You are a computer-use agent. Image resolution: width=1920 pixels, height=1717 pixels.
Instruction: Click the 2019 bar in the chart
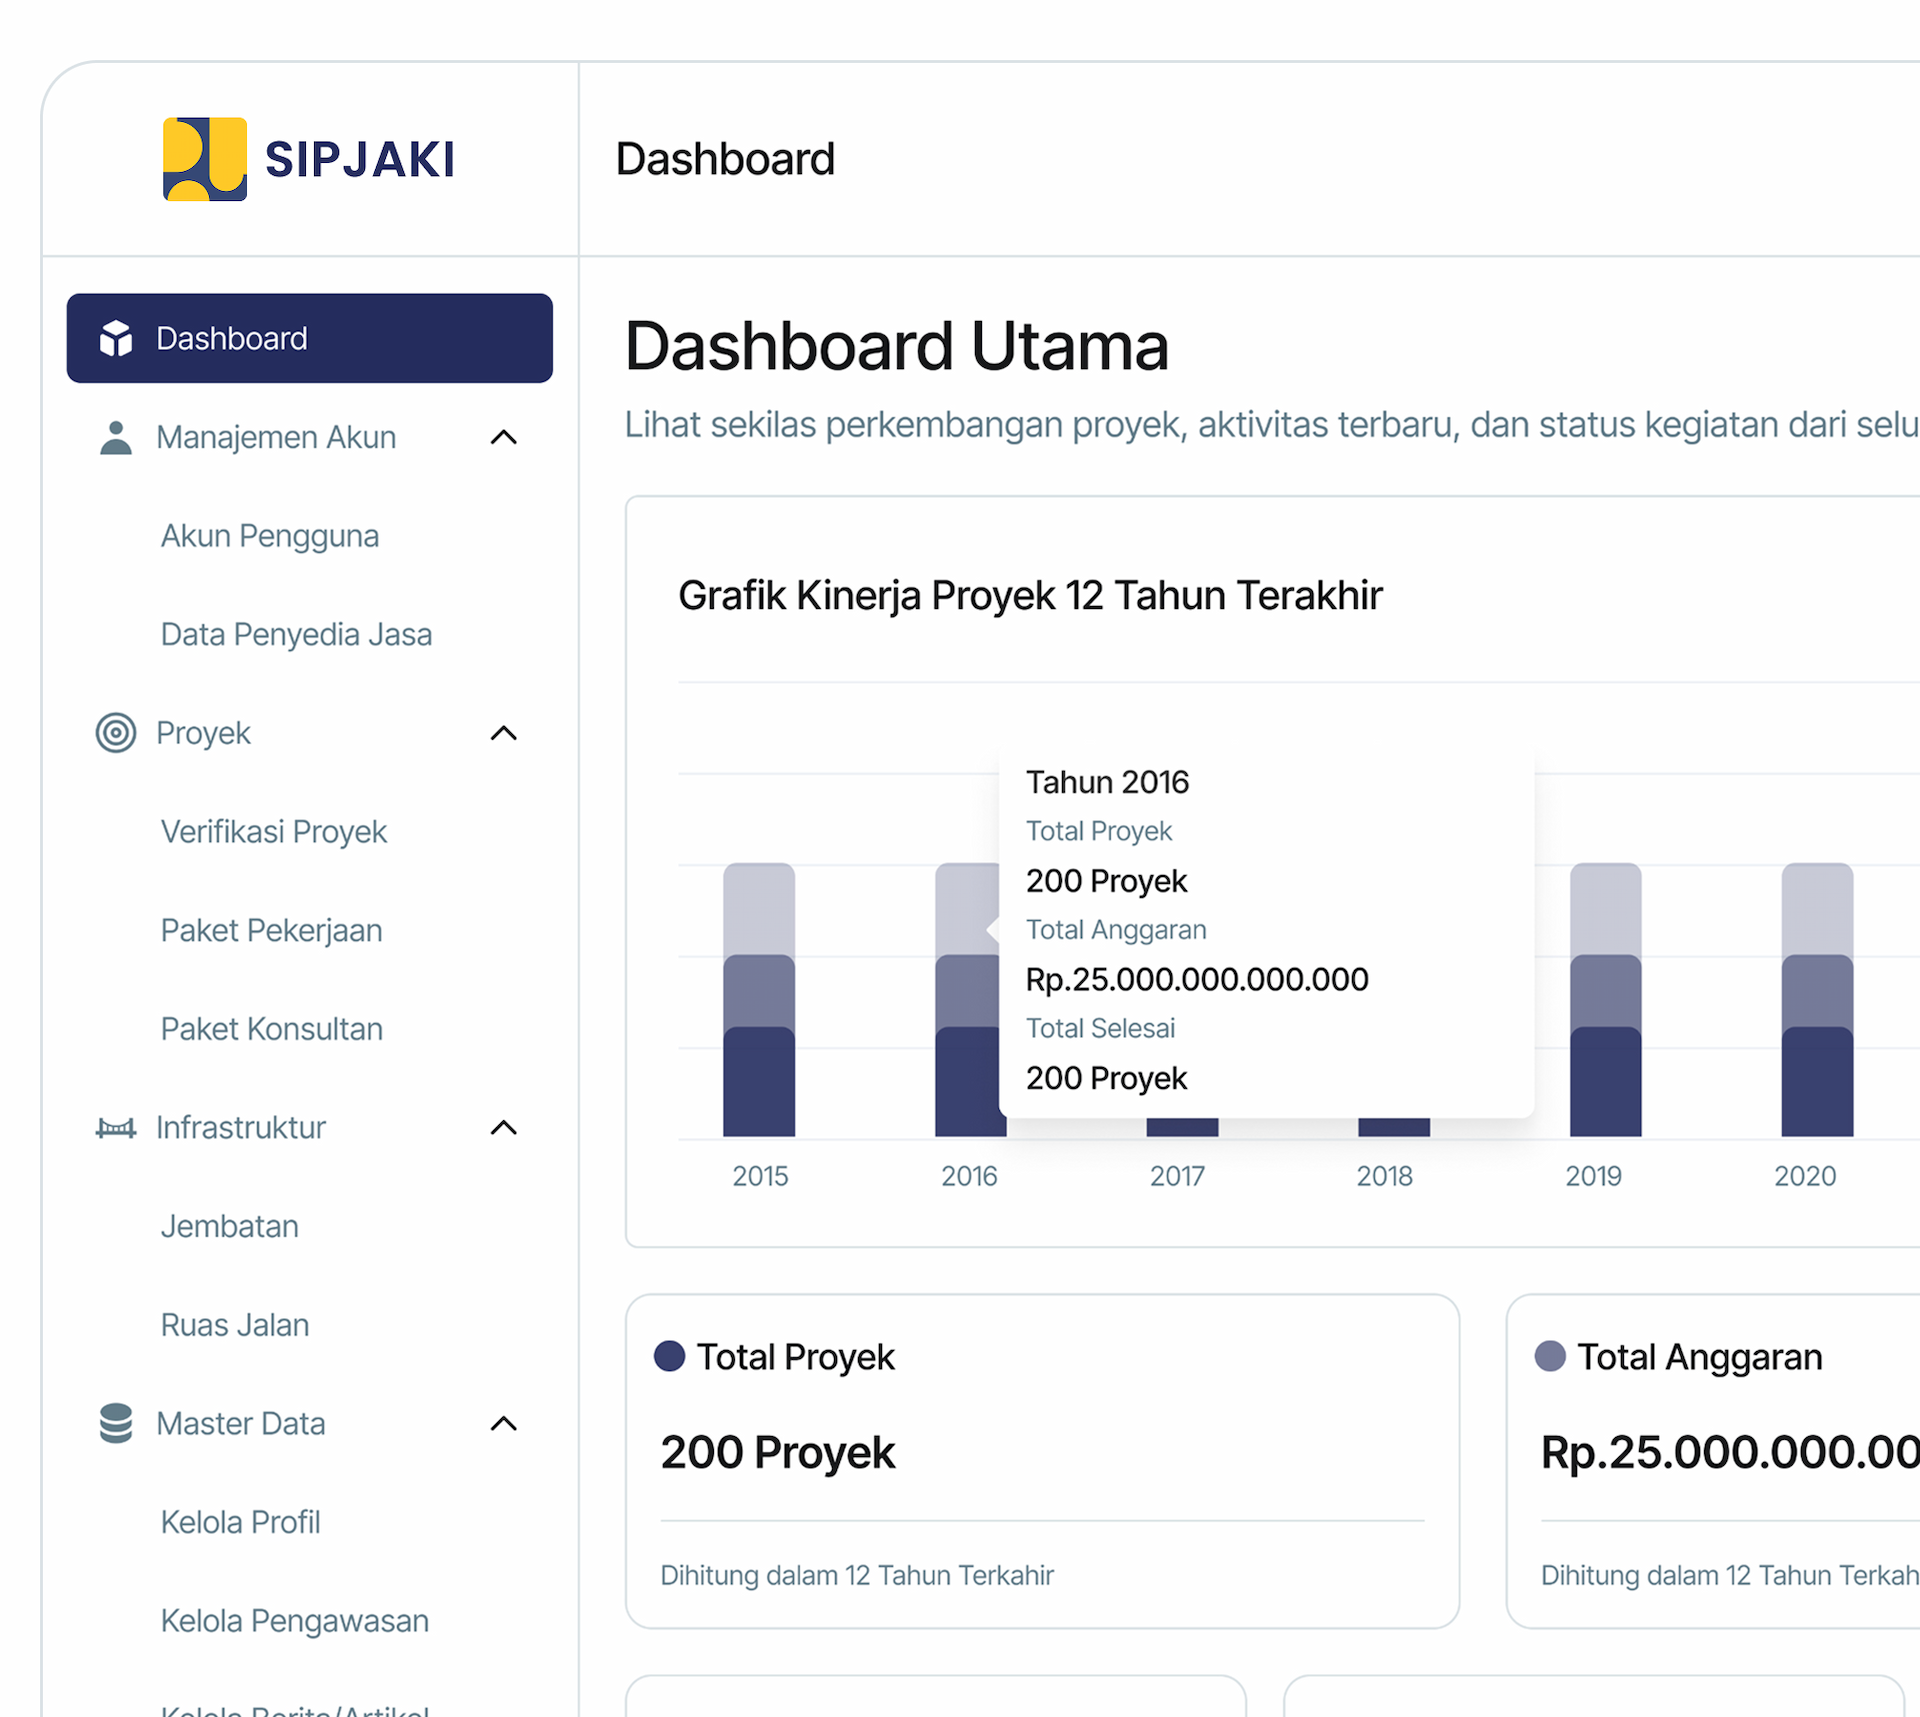click(x=1605, y=1000)
